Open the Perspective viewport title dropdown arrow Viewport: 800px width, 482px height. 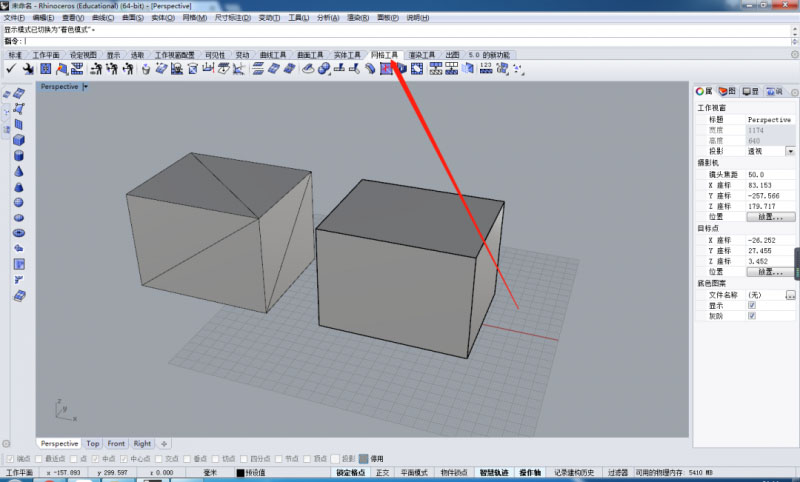click(x=86, y=87)
